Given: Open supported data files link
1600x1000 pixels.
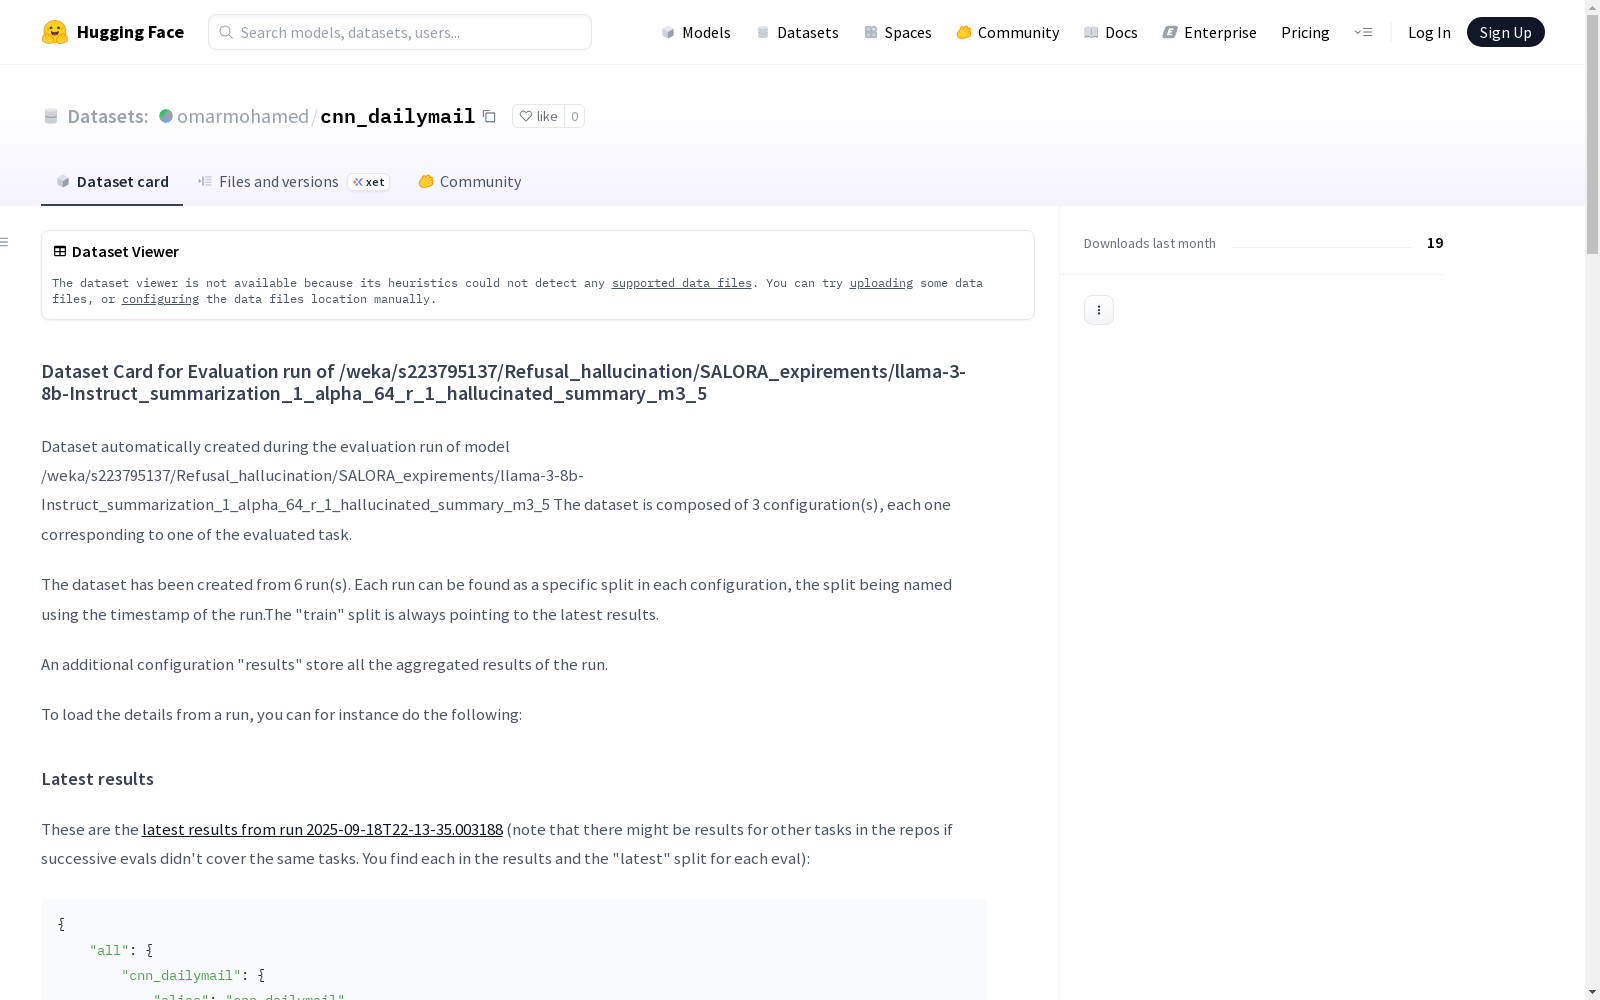Looking at the screenshot, I should point(681,283).
